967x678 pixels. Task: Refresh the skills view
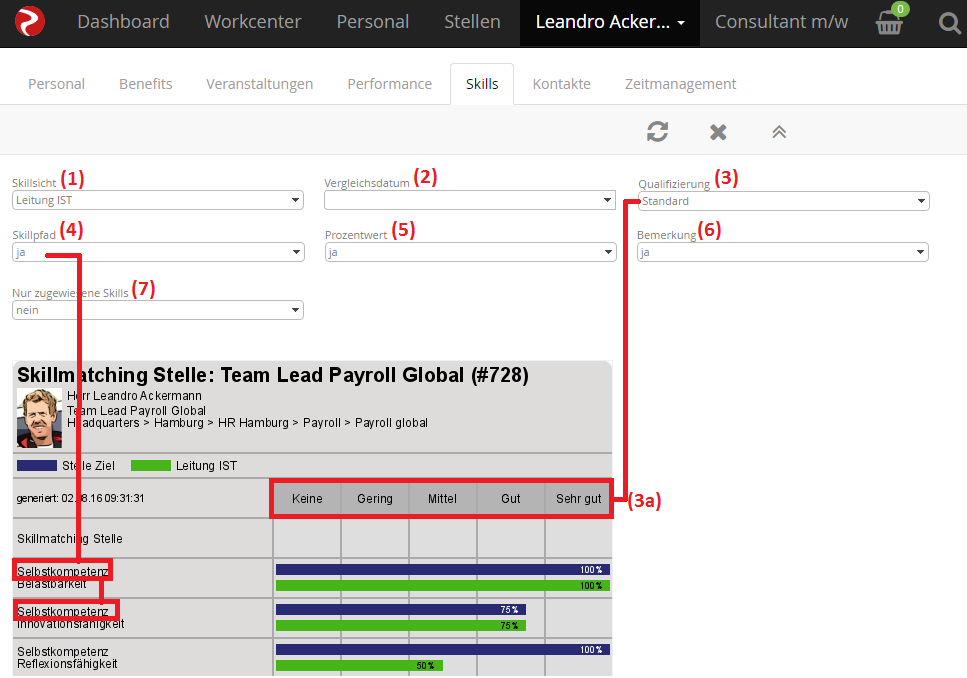point(657,131)
